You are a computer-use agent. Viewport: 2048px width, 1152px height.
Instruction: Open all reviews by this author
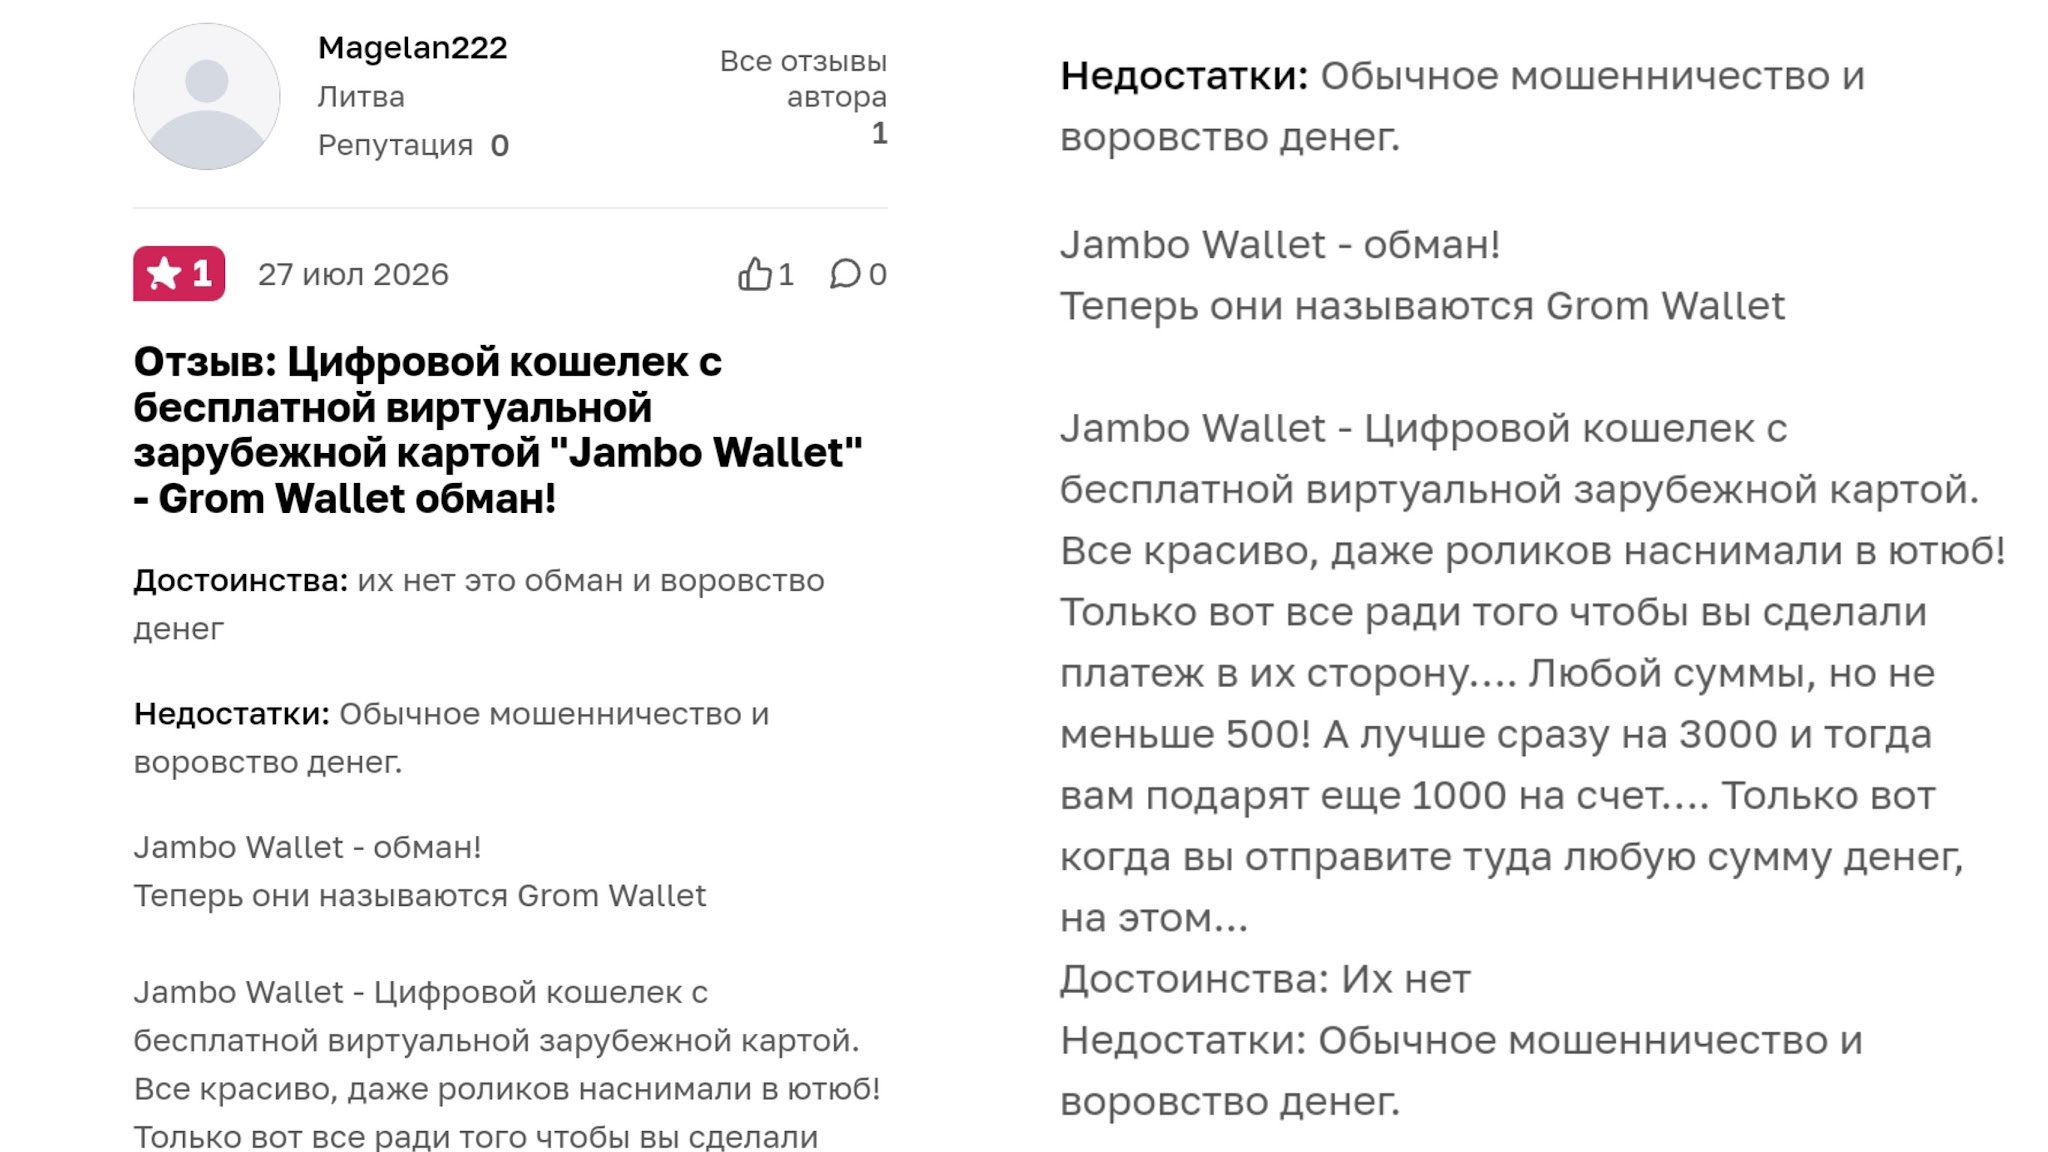pyautogui.click(x=803, y=79)
